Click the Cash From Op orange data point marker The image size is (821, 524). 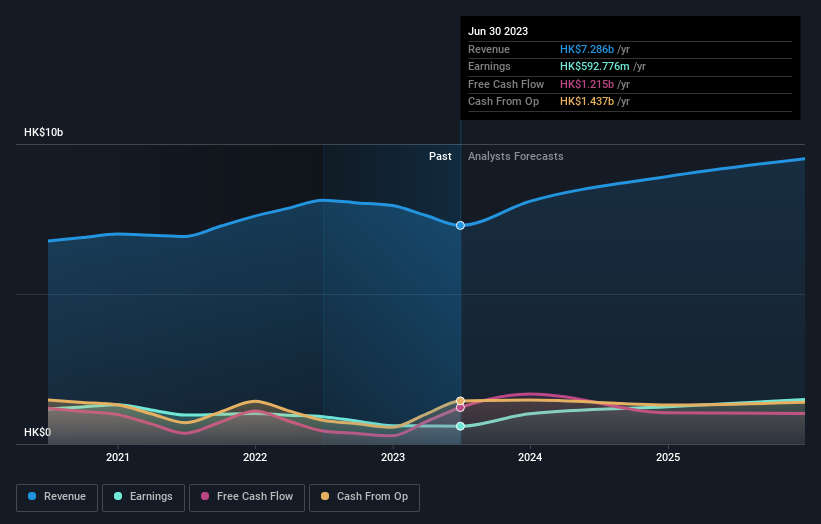460,401
